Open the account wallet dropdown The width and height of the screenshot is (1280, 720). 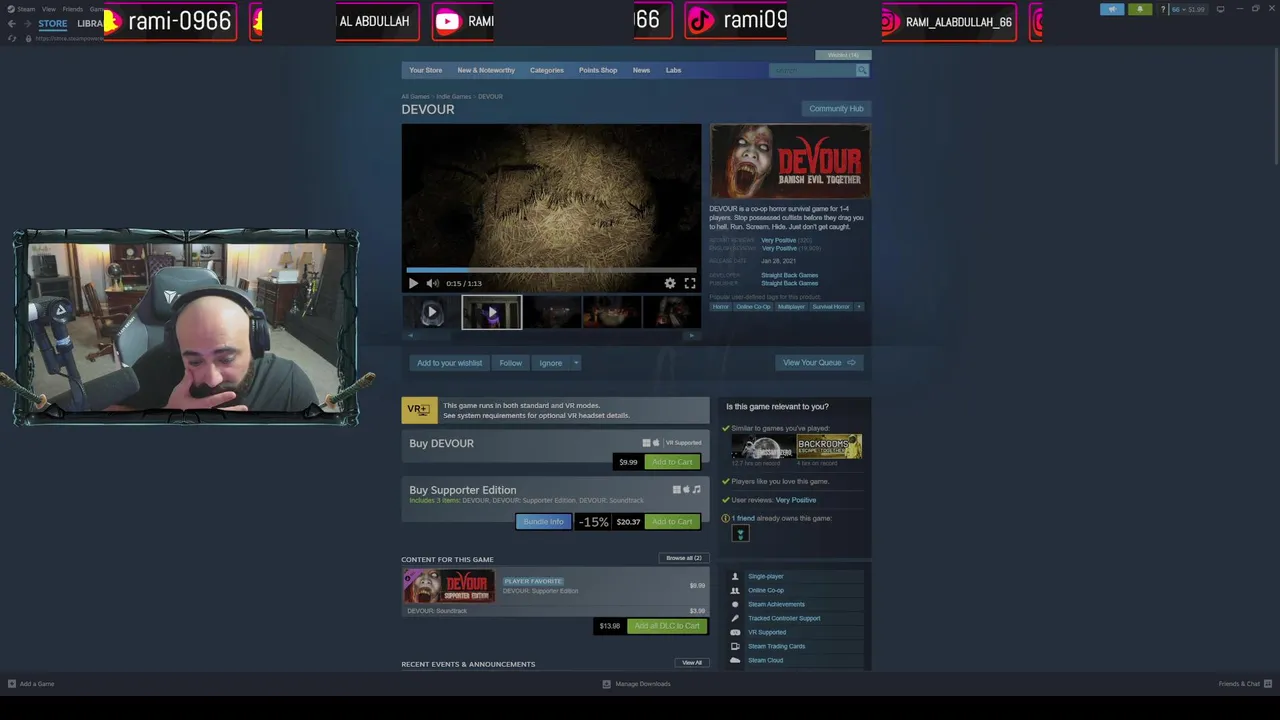tap(1189, 9)
